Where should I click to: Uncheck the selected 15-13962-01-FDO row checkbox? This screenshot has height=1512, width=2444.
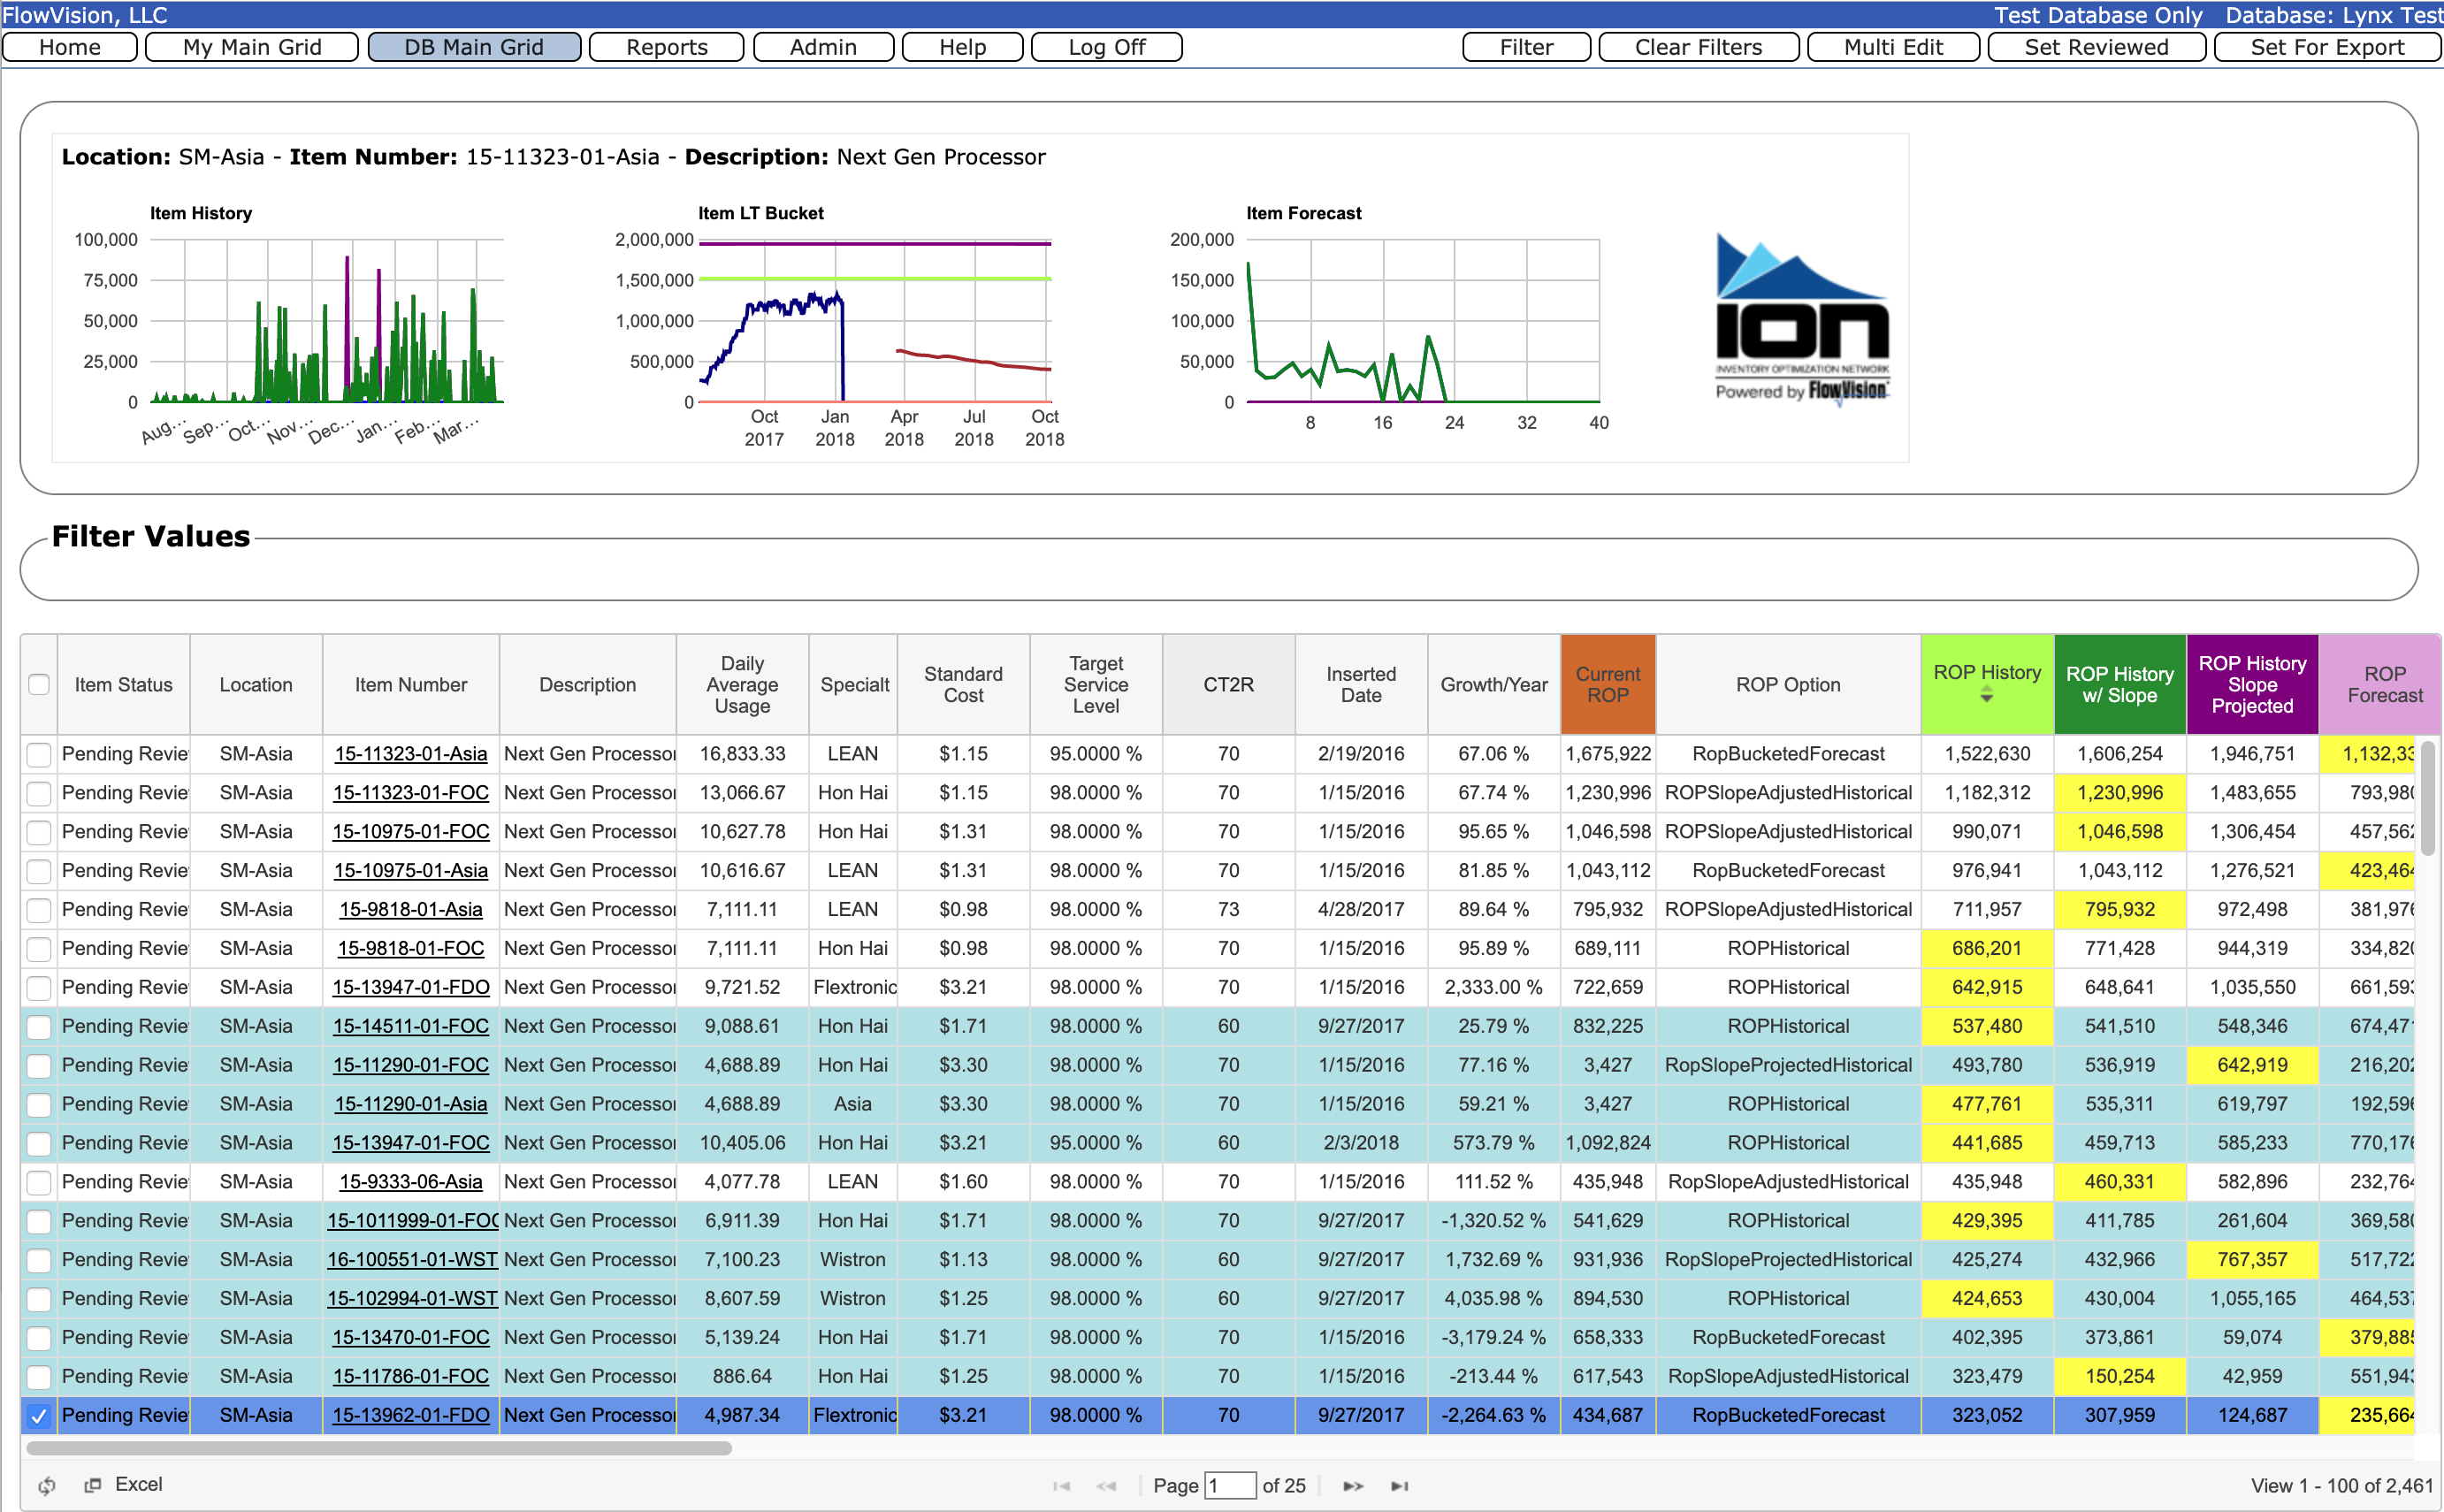[x=38, y=1415]
